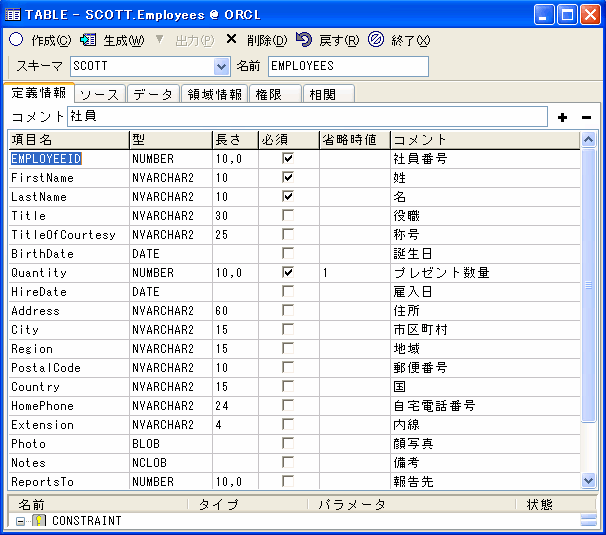
Task: Click the タイプ header in constraint pane
Action: 248,504
